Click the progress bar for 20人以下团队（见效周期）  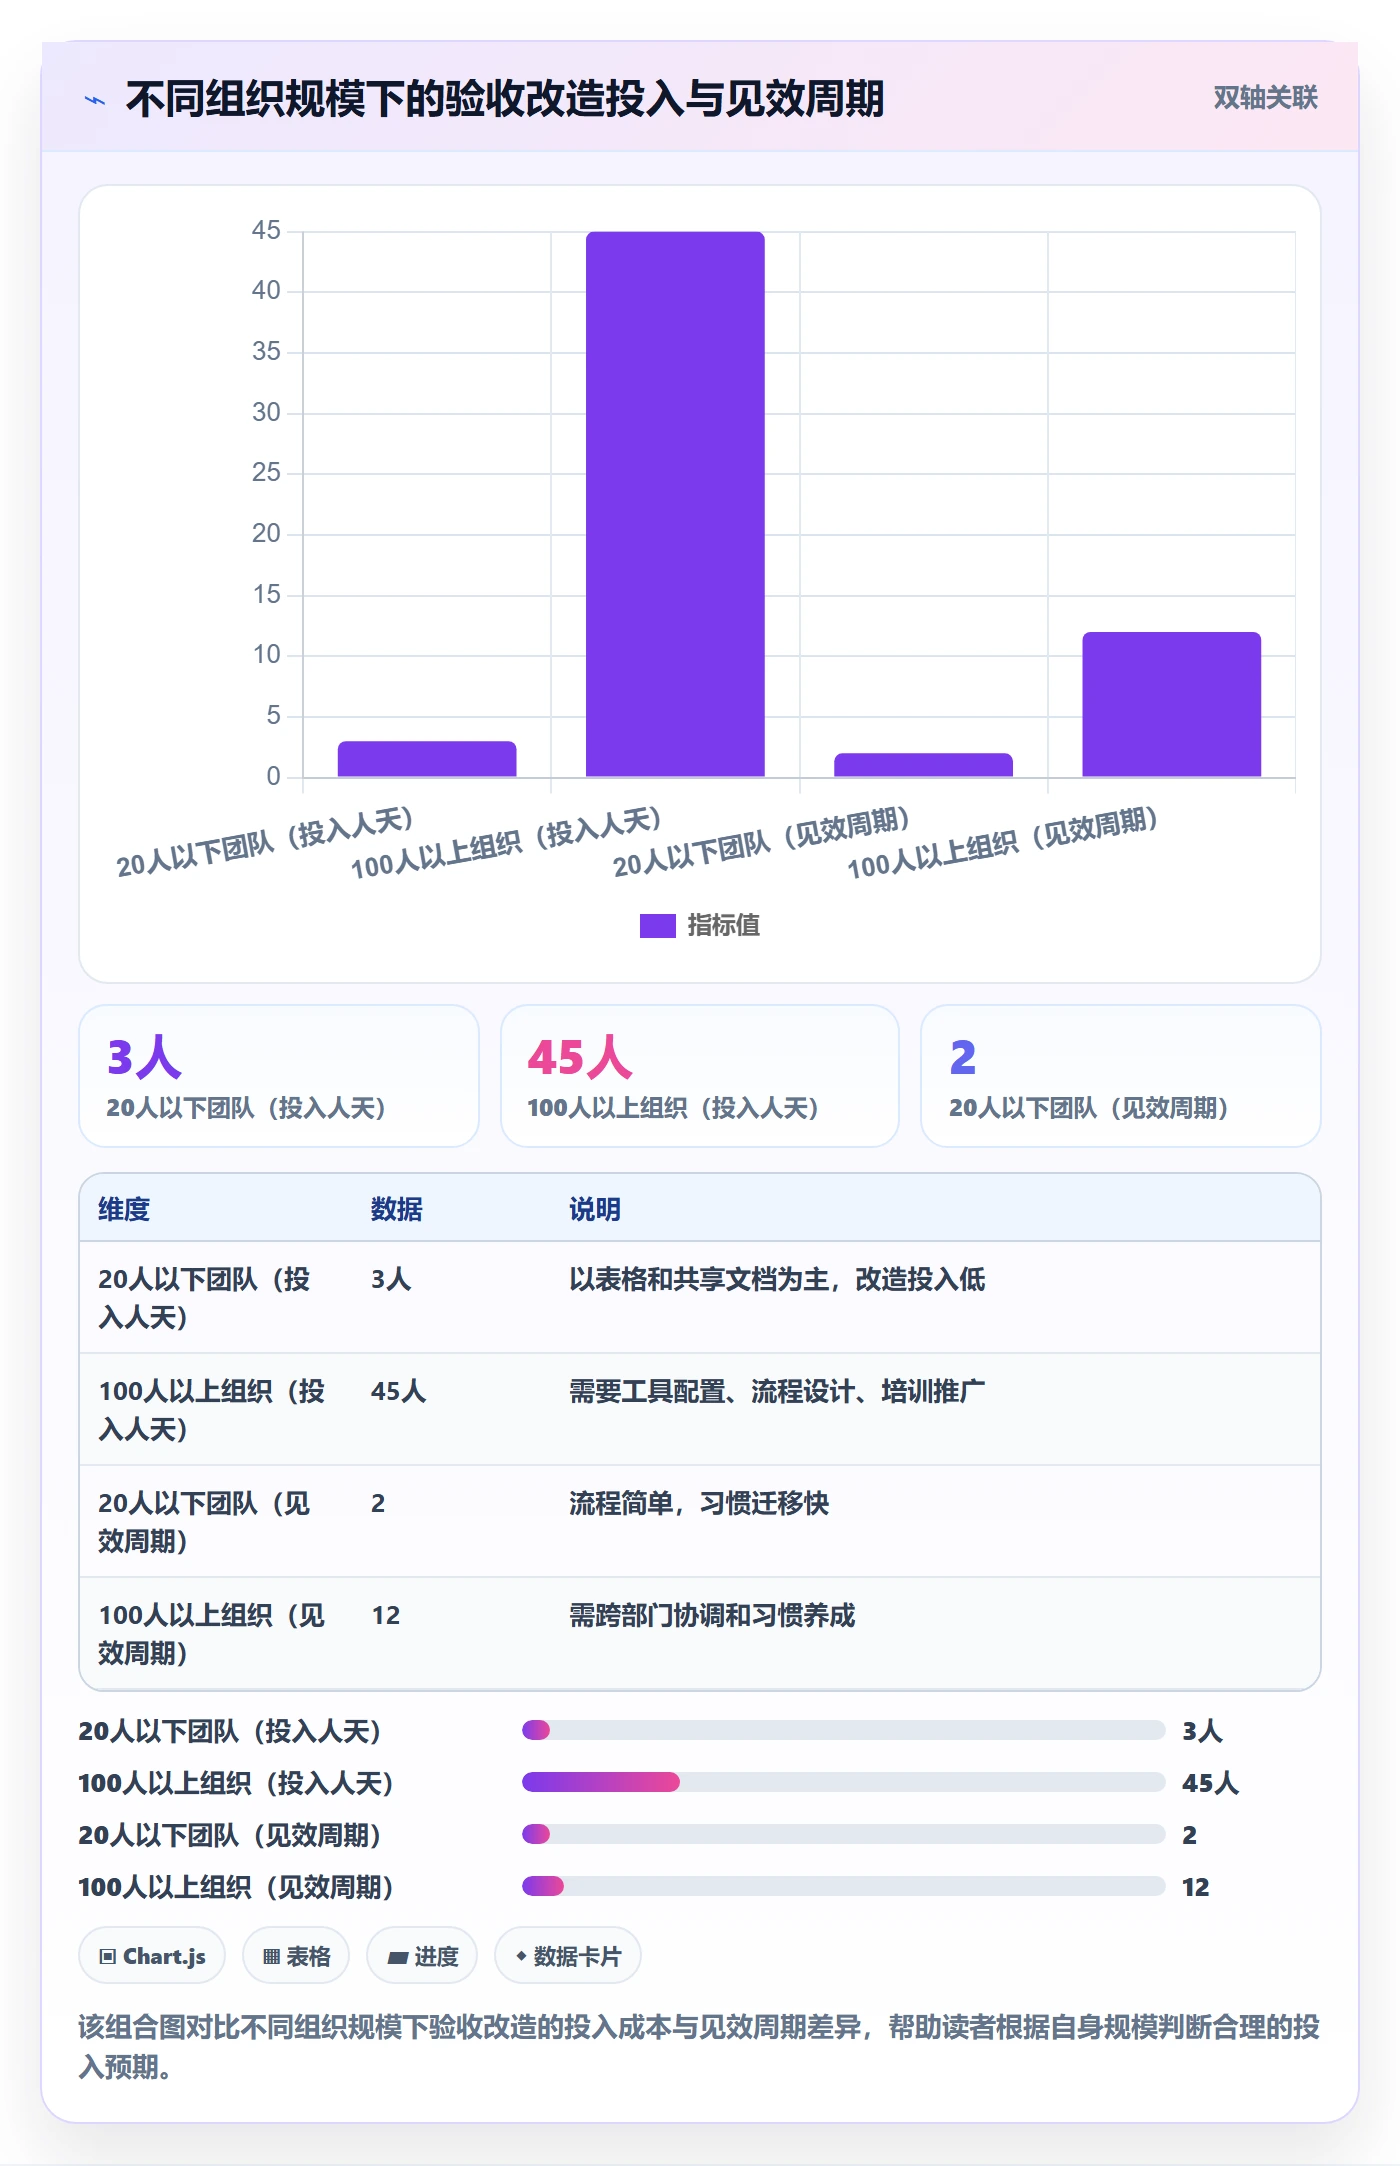[x=843, y=1834]
